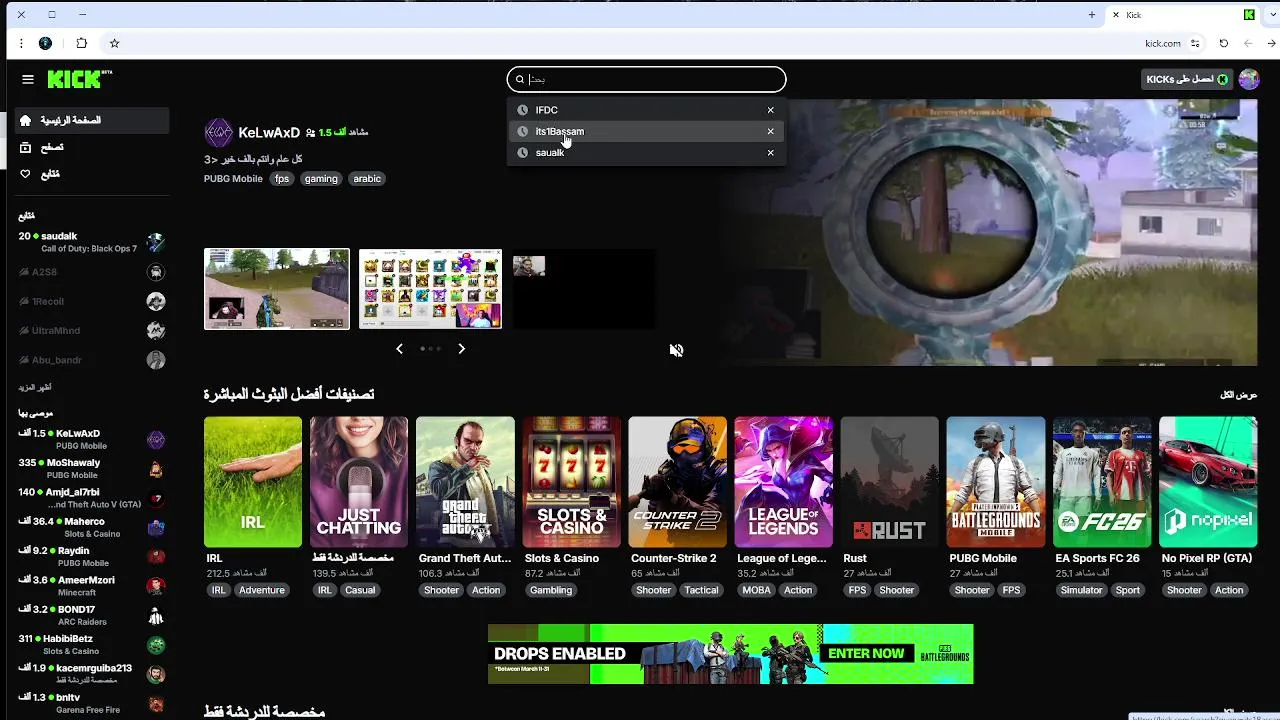
Task: Open recommended channel AmeerMzori
Action: (x=92, y=586)
